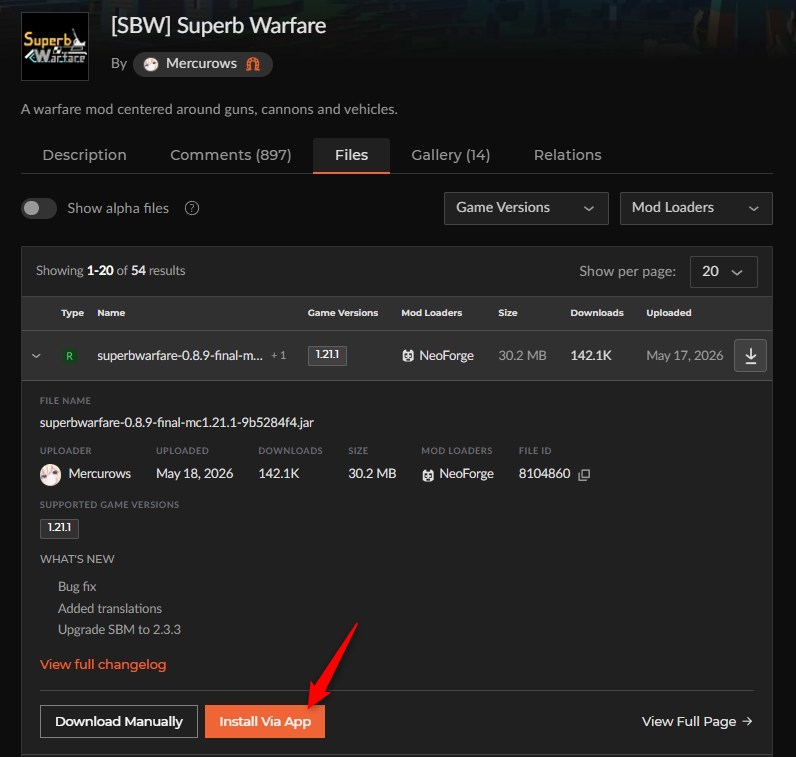Click the +1 additional files indicator
The image size is (796, 757).
[x=279, y=355]
